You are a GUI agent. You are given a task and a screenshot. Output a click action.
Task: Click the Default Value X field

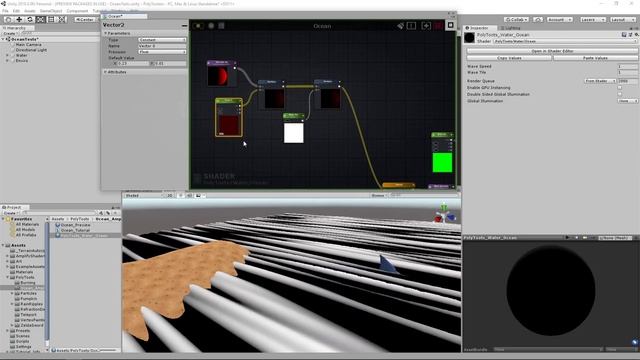coord(133,64)
